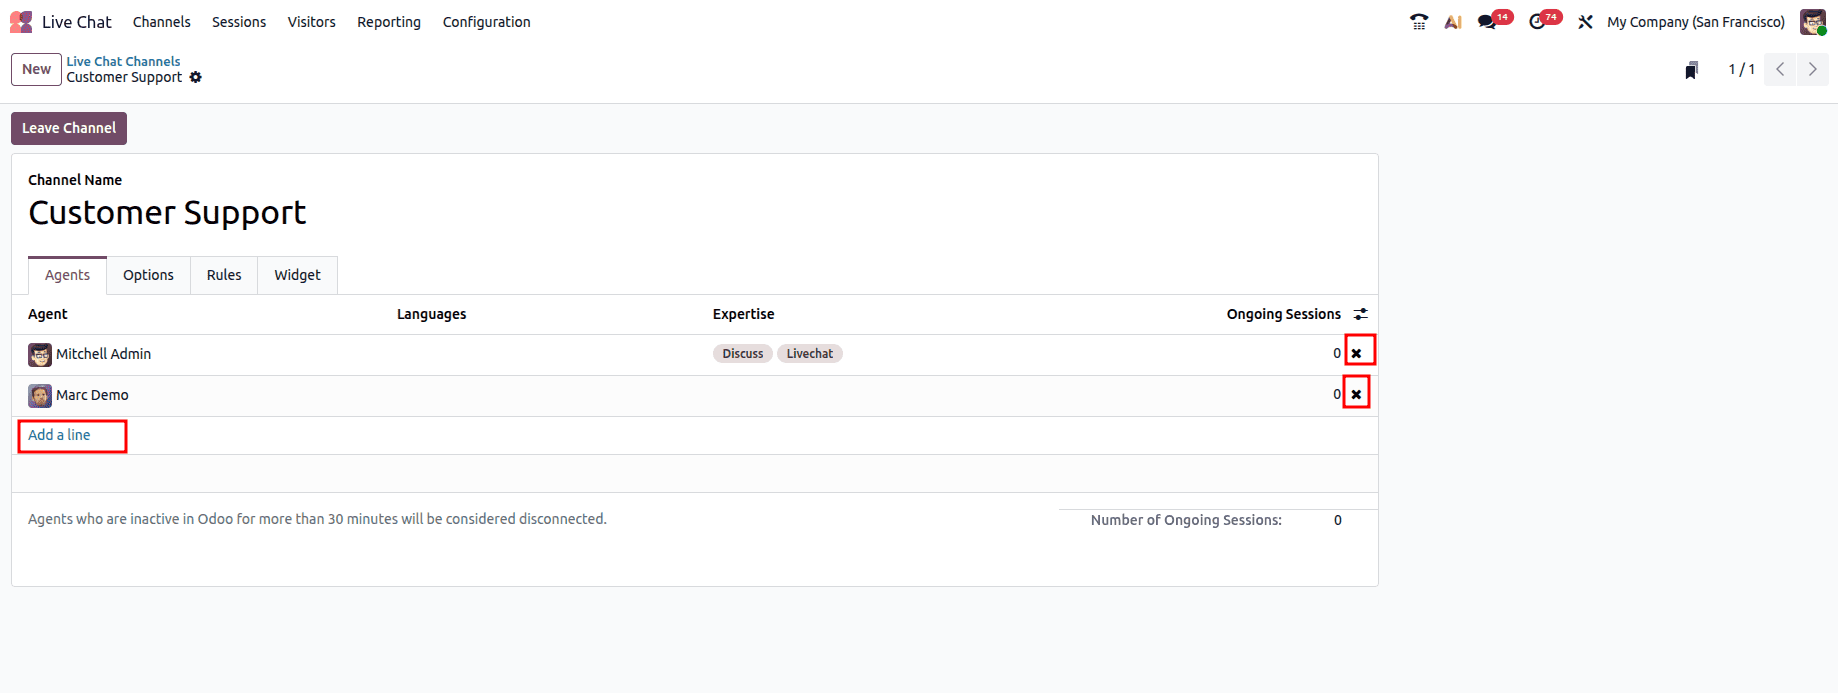Go to the next record arrow
1838x693 pixels.
[1812, 69]
